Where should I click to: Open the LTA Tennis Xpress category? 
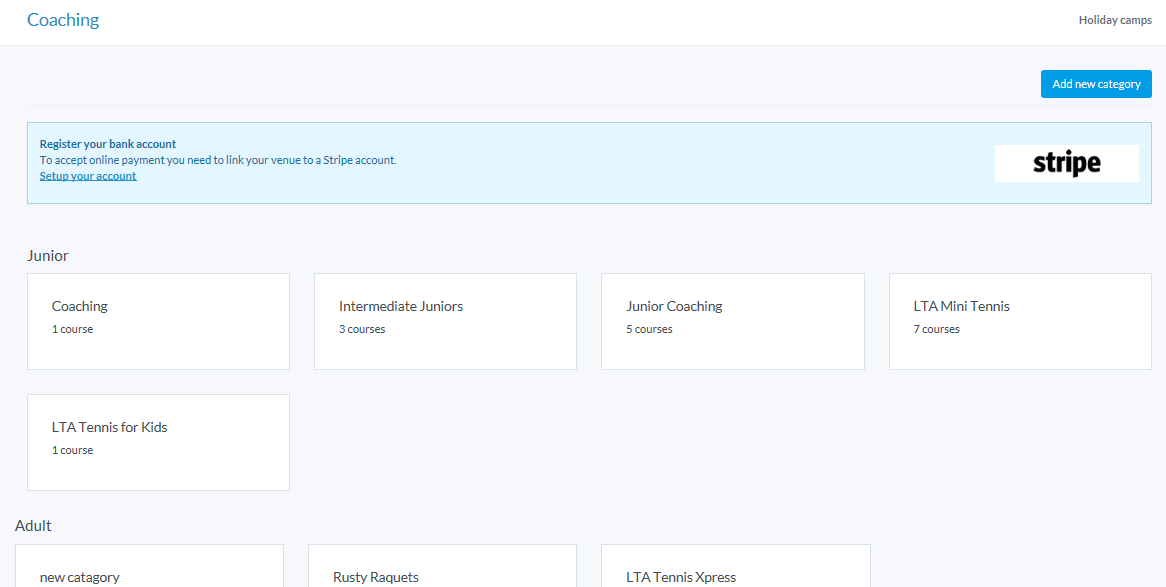735,568
